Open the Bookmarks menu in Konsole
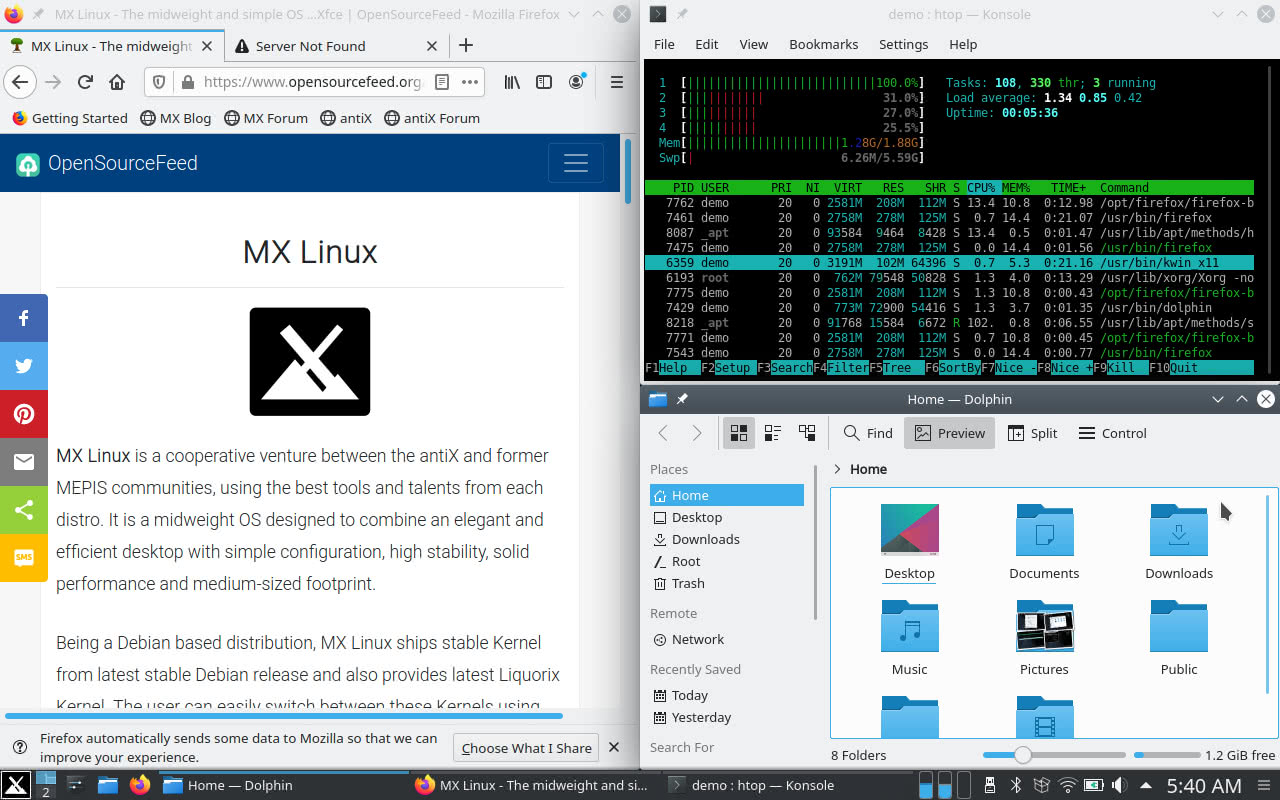Screen dimensions: 1280x800 click(823, 44)
